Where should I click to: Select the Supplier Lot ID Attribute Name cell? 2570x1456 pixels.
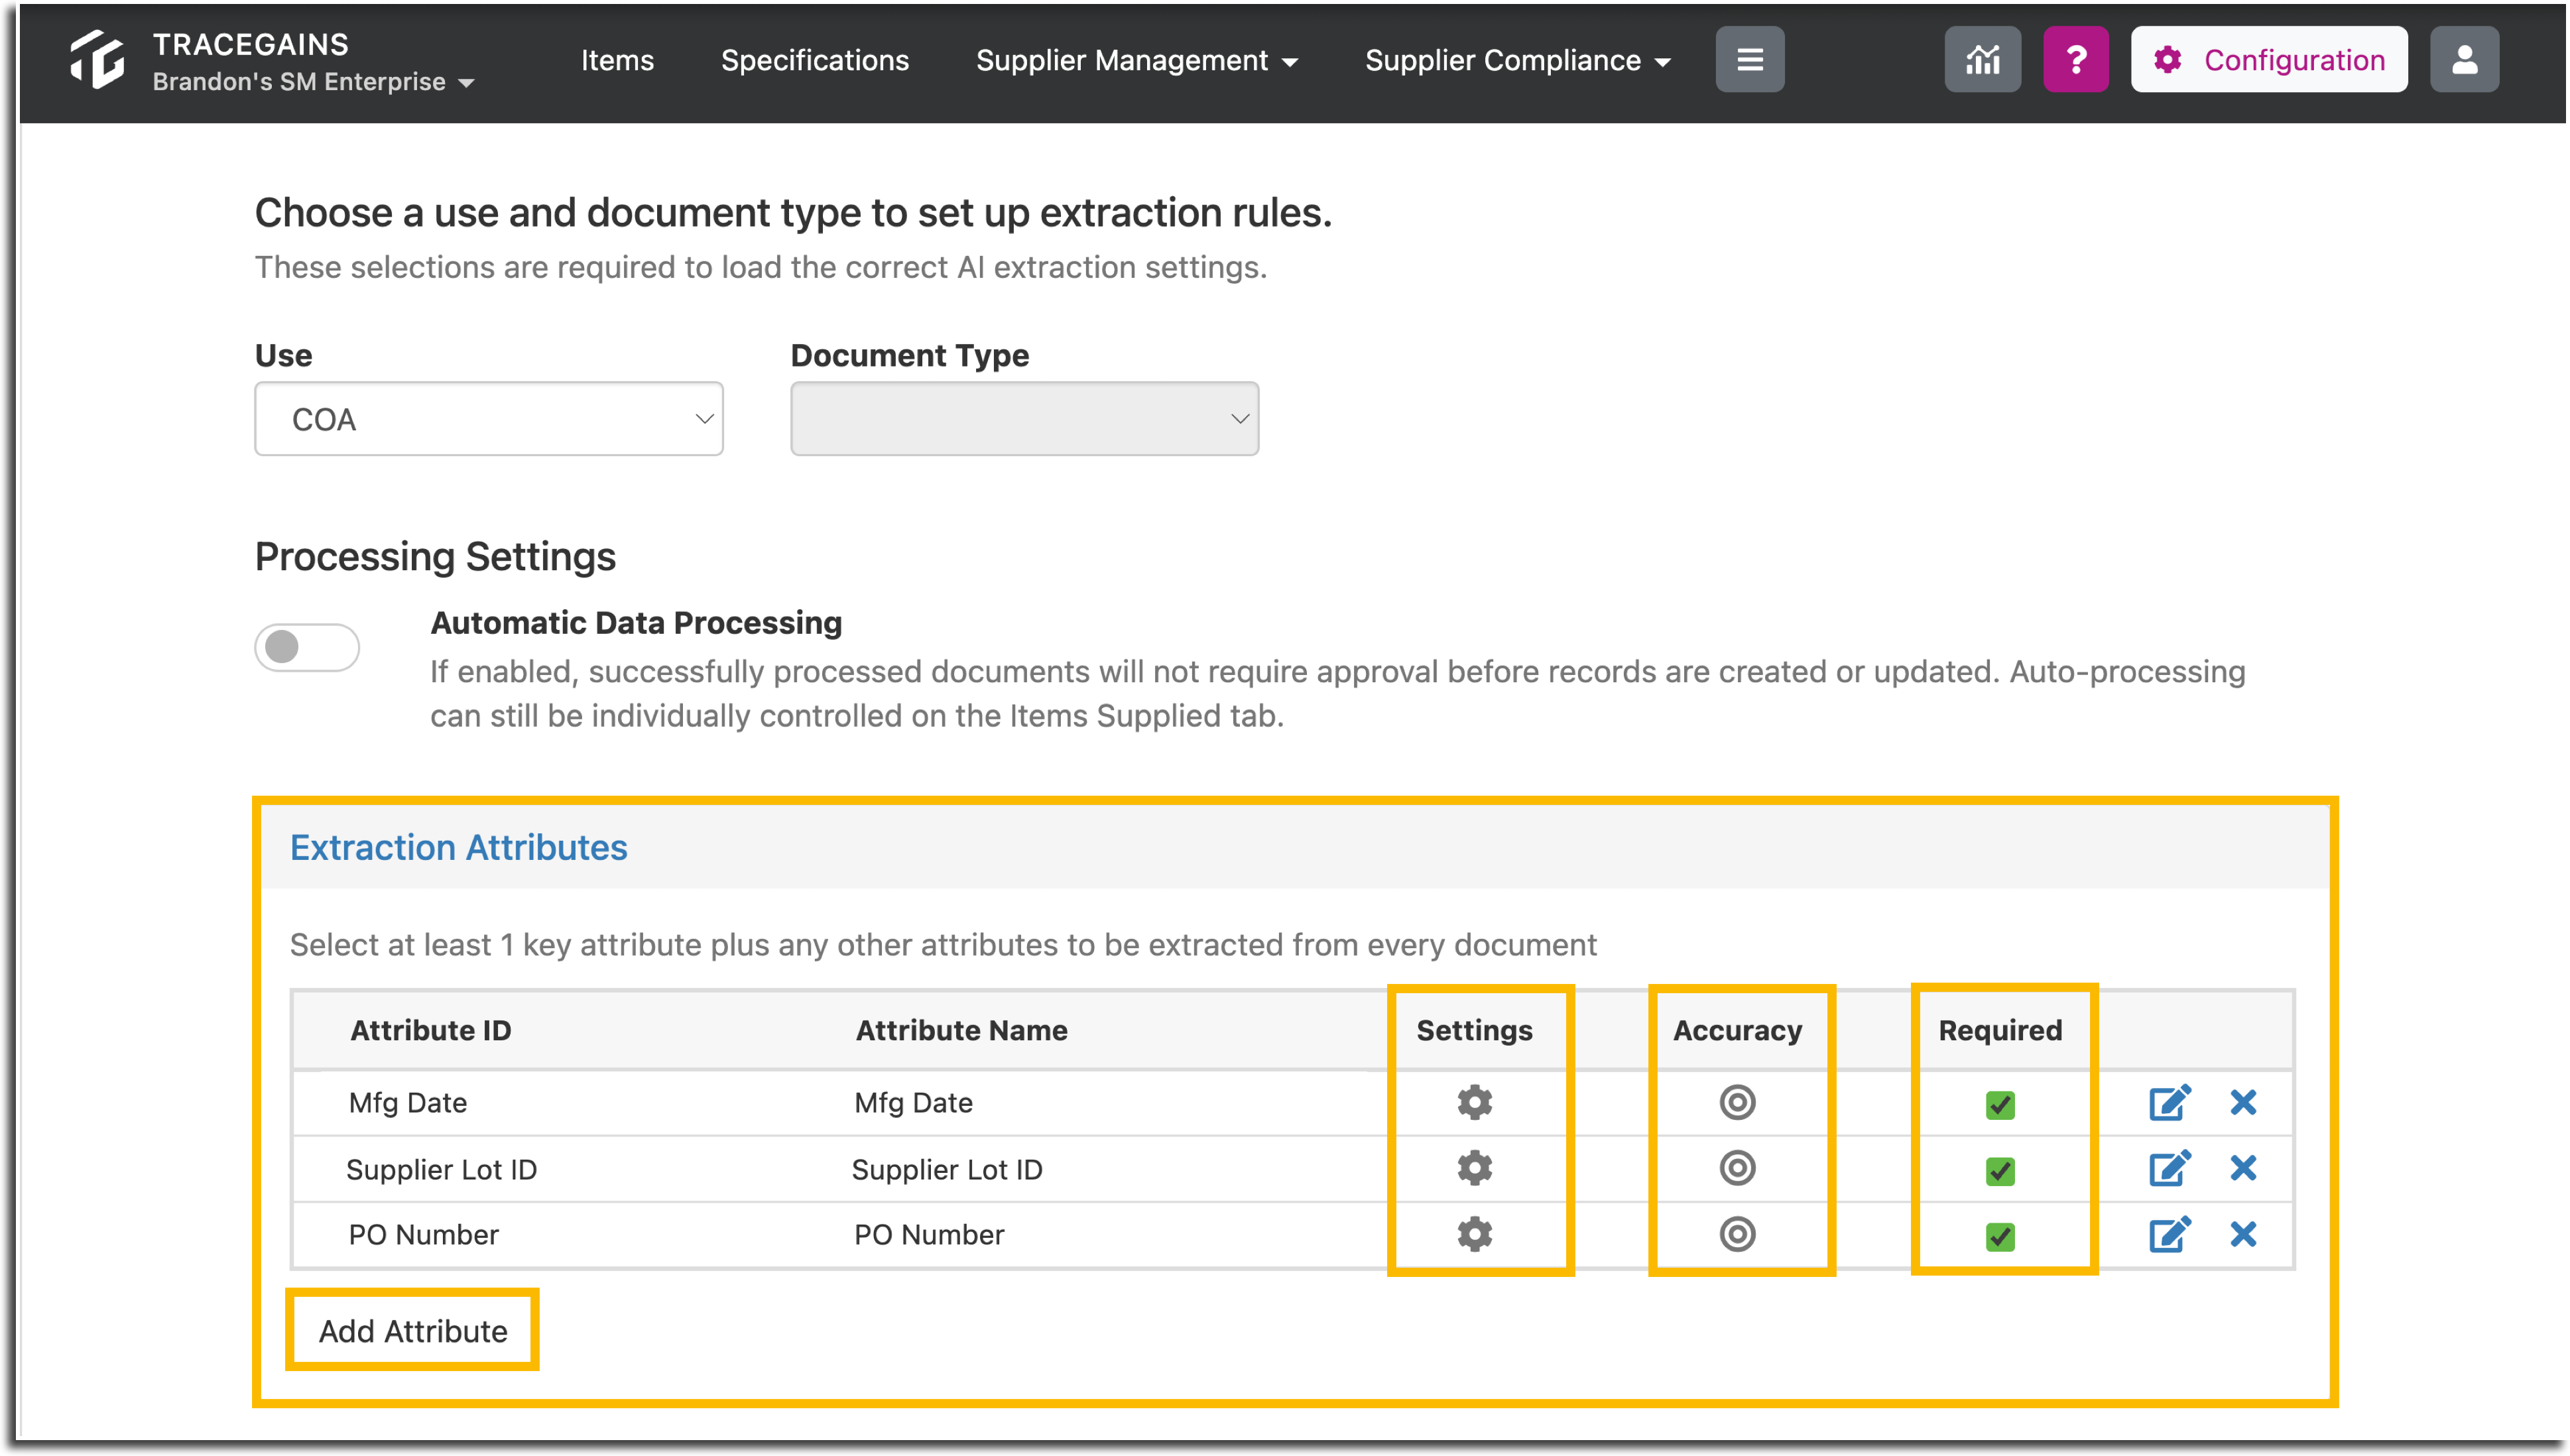point(947,1169)
